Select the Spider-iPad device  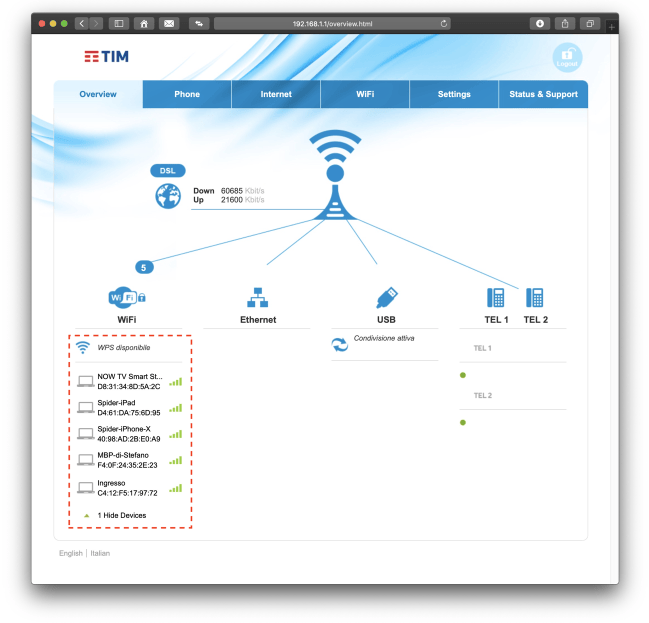[x=130, y=407]
